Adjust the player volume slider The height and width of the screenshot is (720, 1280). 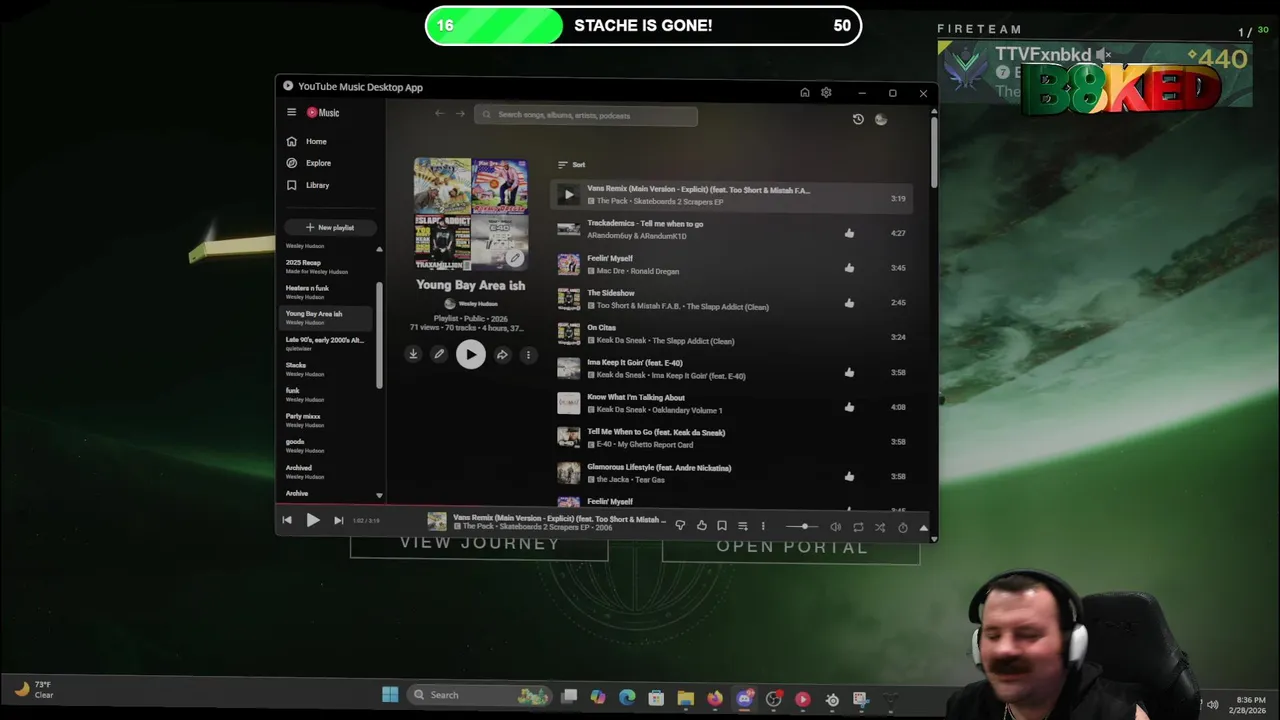point(803,526)
